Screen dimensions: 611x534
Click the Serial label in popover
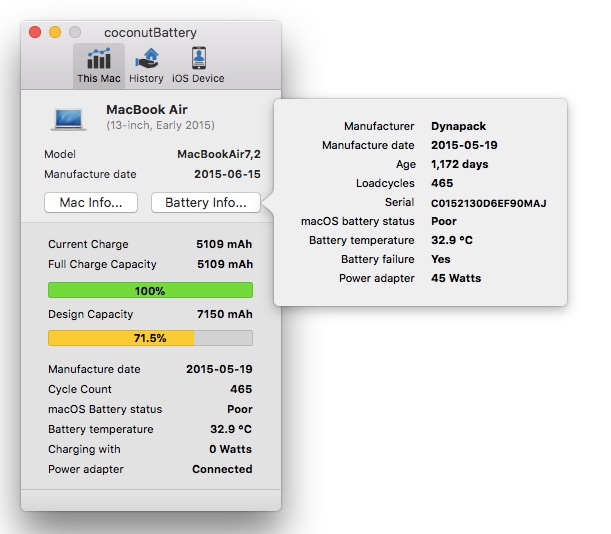pos(399,202)
